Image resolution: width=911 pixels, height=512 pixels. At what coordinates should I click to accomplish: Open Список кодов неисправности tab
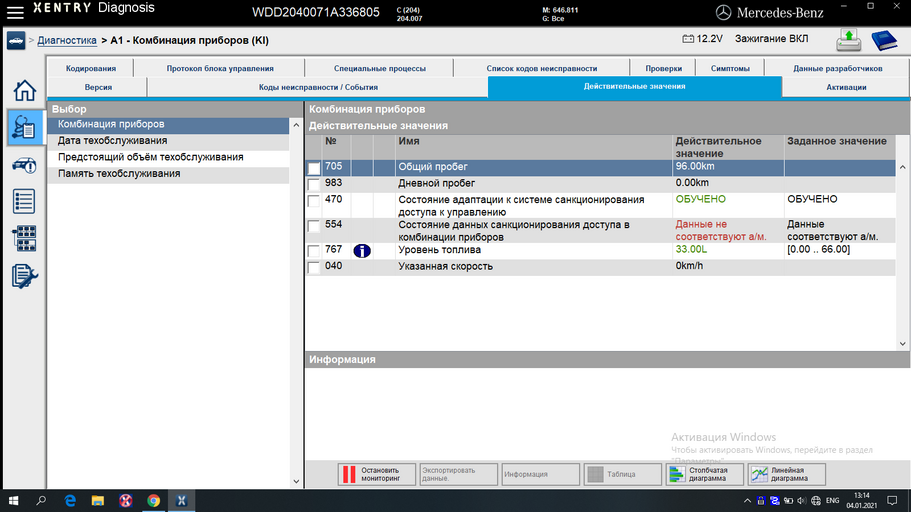click(541, 68)
